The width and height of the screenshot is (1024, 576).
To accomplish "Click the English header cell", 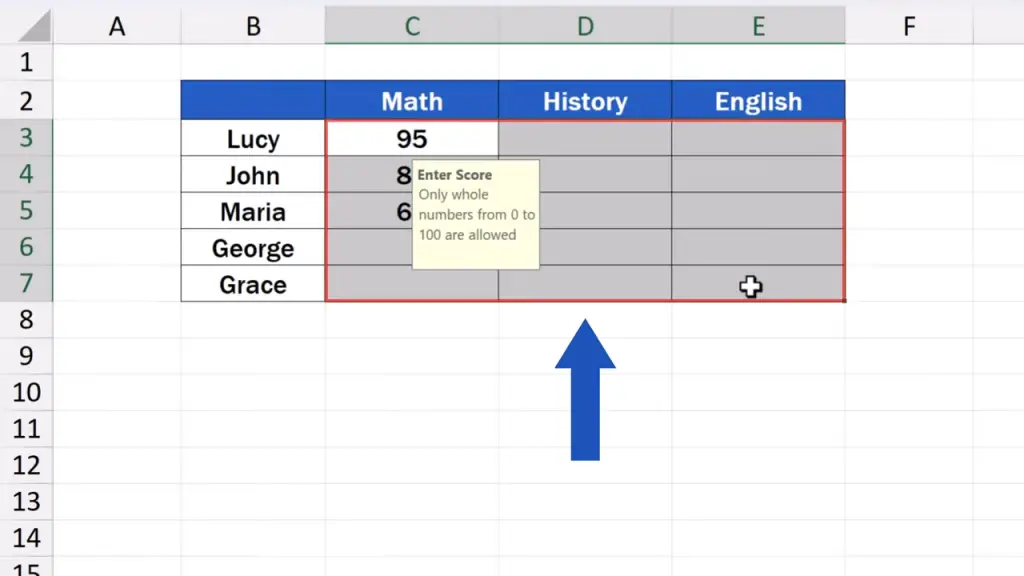I will [758, 101].
